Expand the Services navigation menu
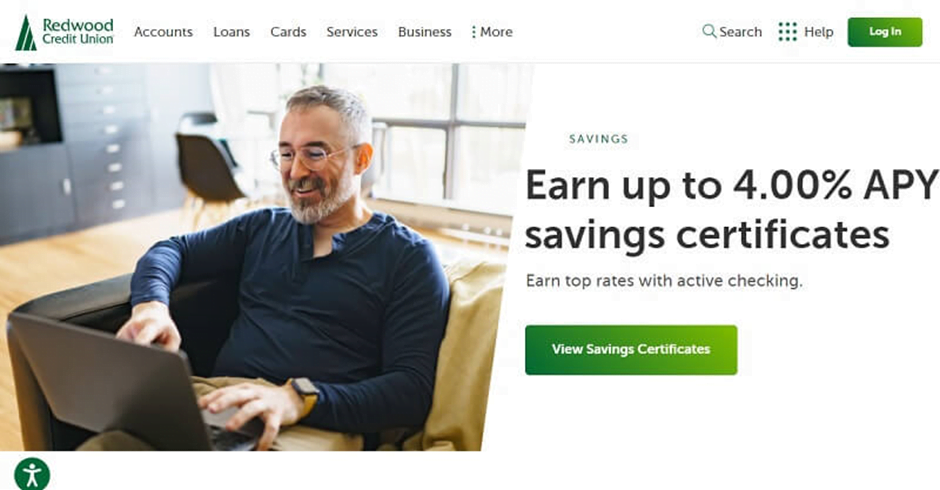 (x=352, y=32)
